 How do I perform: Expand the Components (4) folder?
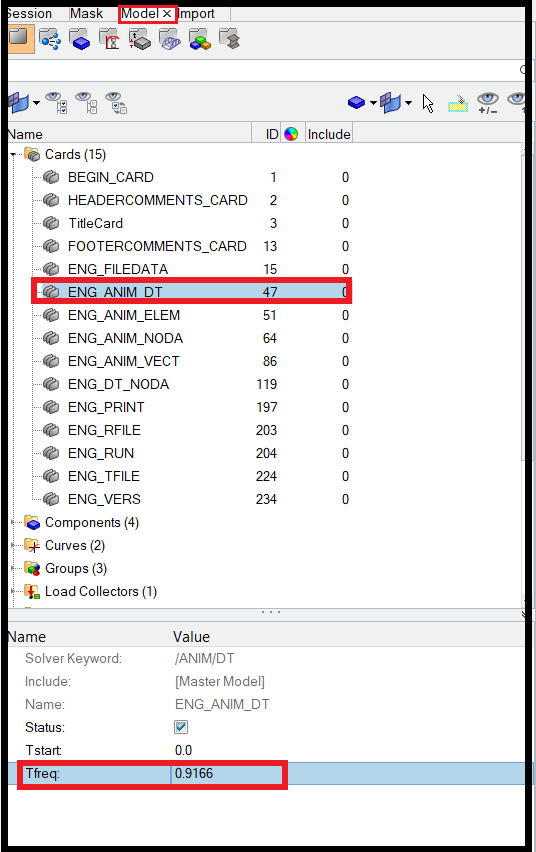(x=13, y=523)
